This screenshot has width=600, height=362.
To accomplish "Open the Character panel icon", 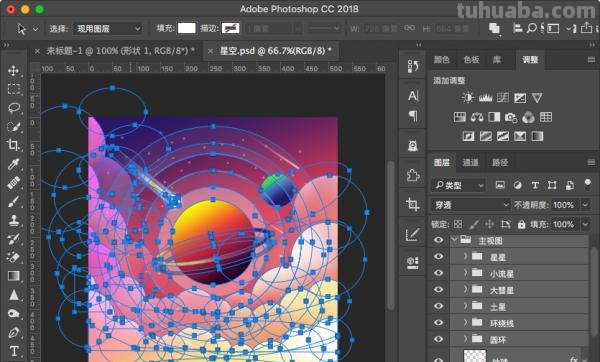I will (413, 96).
